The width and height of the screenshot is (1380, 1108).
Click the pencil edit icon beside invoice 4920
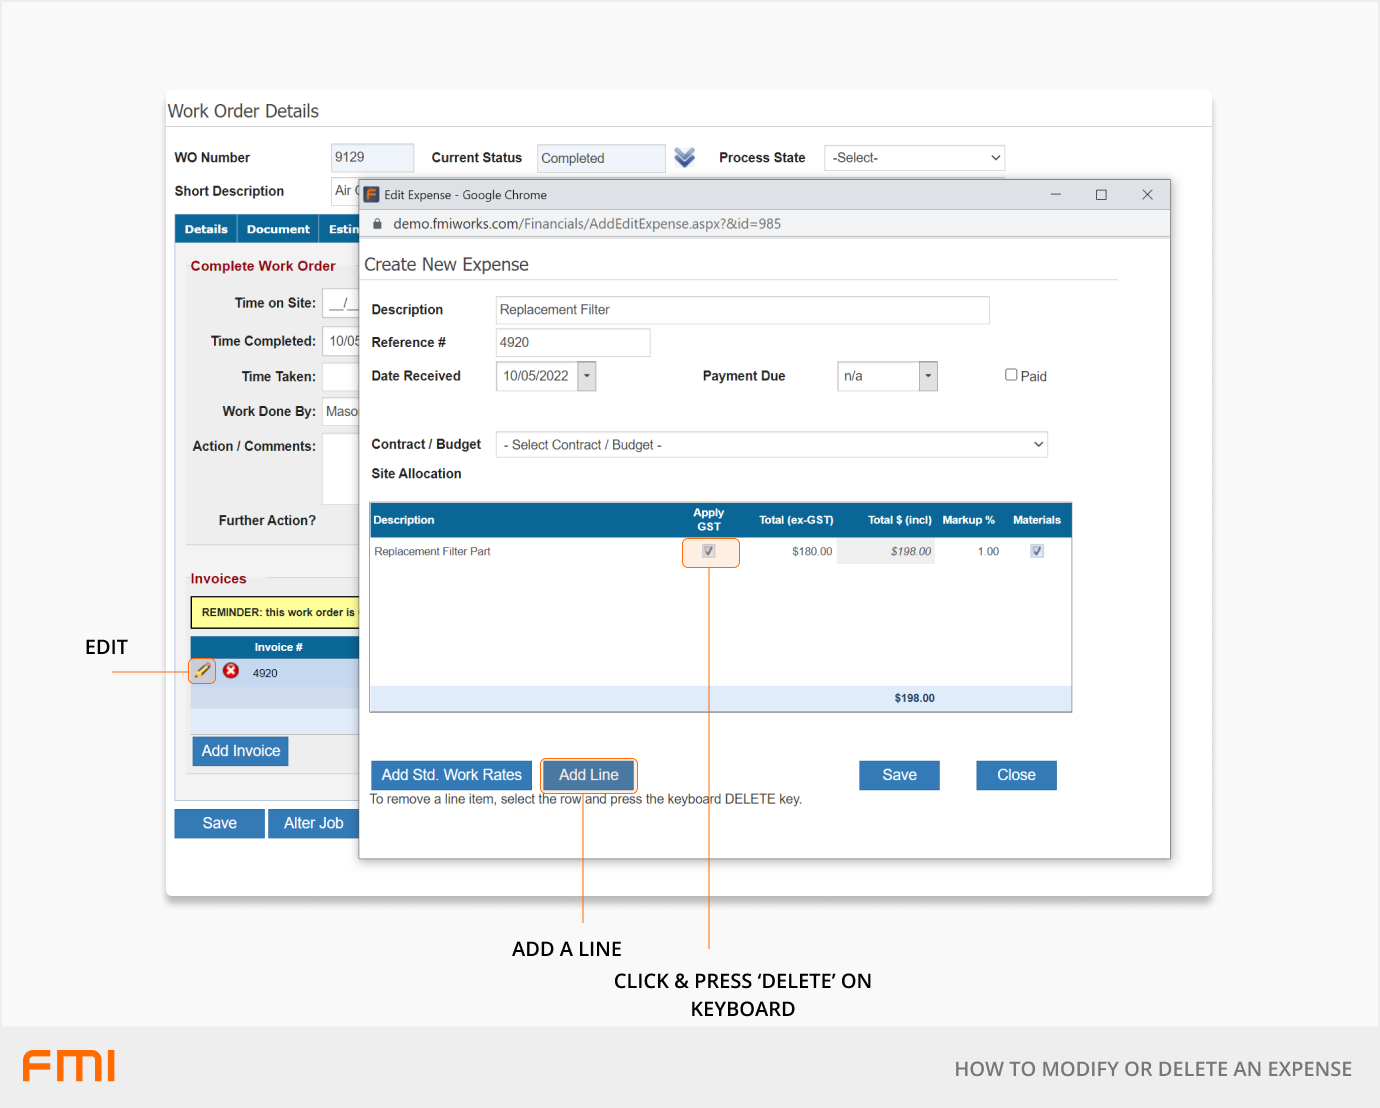[203, 671]
